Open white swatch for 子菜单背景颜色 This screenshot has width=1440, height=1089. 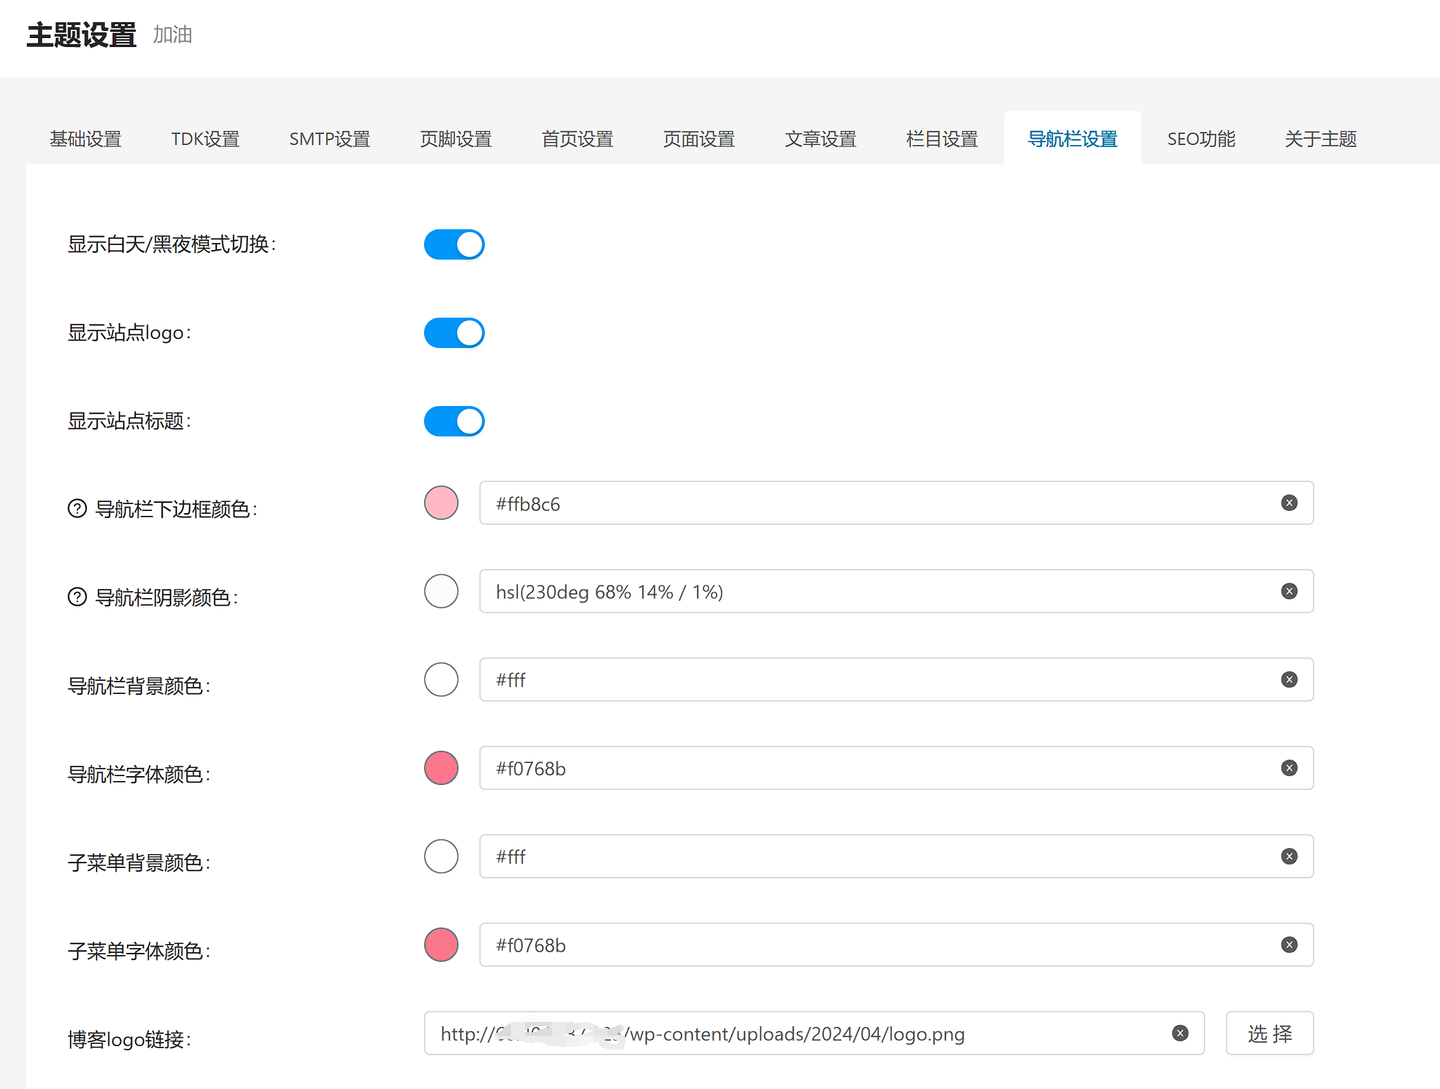pyautogui.click(x=441, y=856)
